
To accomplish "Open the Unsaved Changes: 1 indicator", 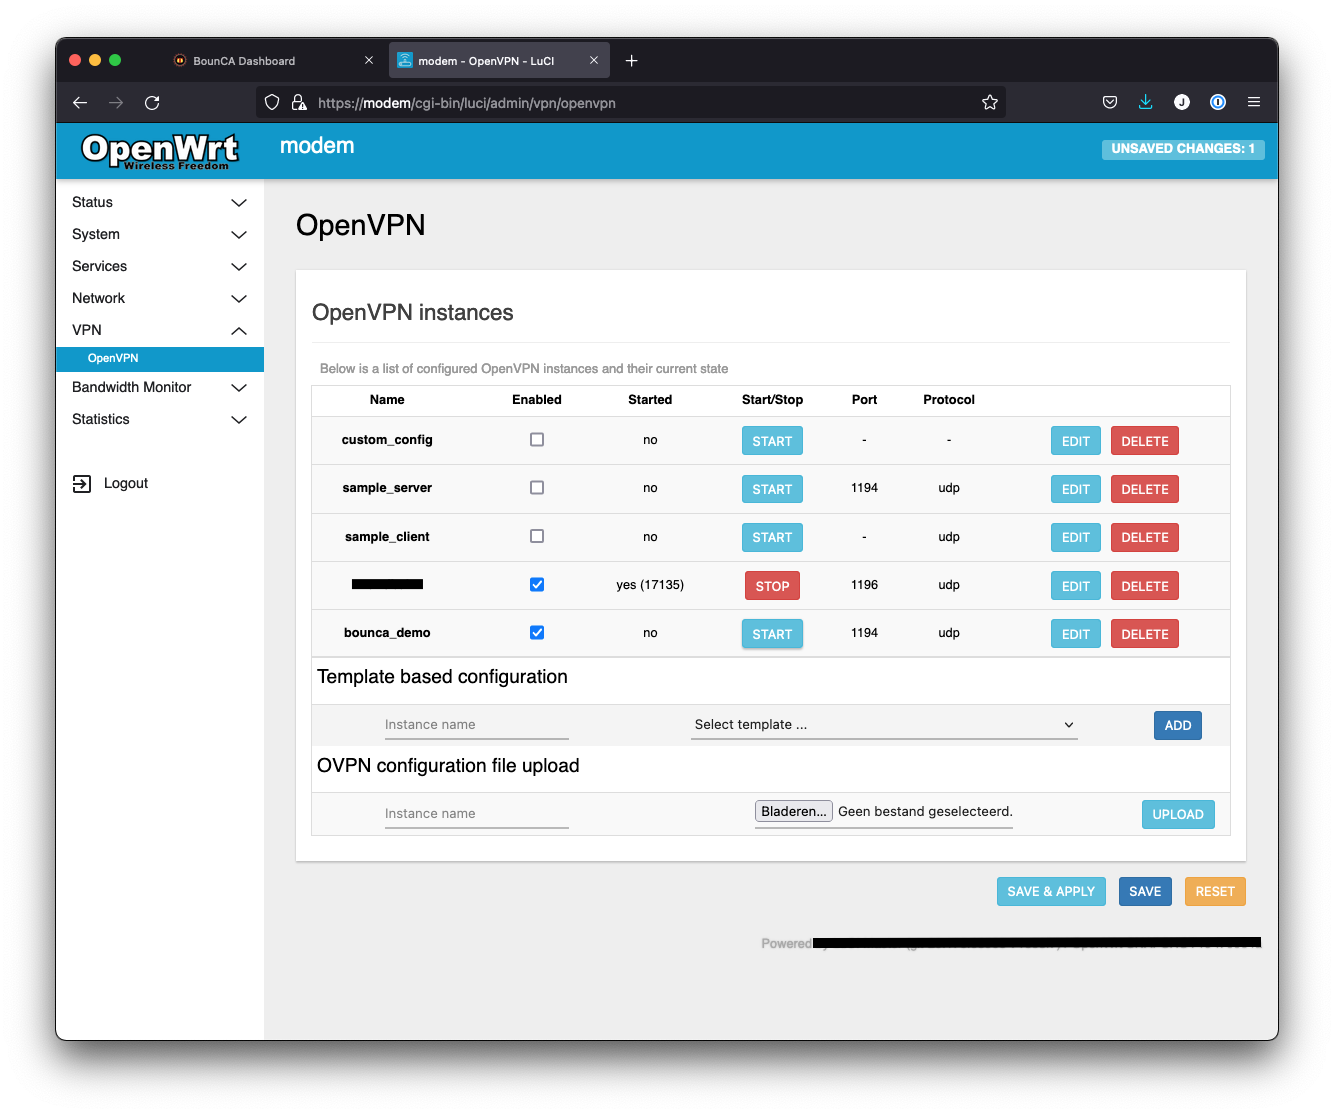I will pyautogui.click(x=1183, y=149).
